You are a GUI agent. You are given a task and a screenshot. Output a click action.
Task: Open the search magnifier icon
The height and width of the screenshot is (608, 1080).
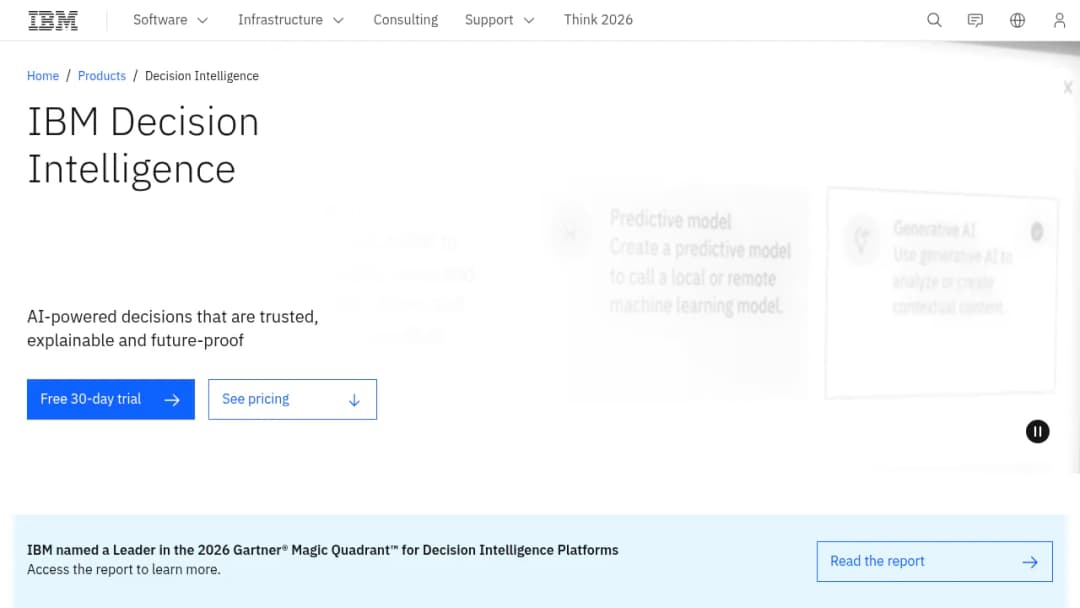click(x=934, y=20)
